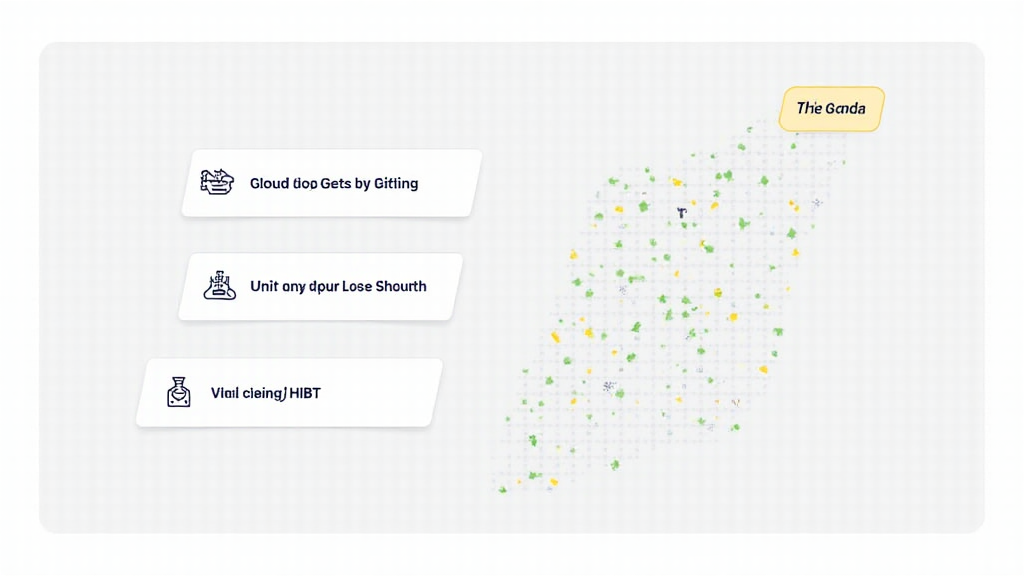Click the center of the dotted grid map
Screen dimensions: 1024x576
tap(665, 310)
